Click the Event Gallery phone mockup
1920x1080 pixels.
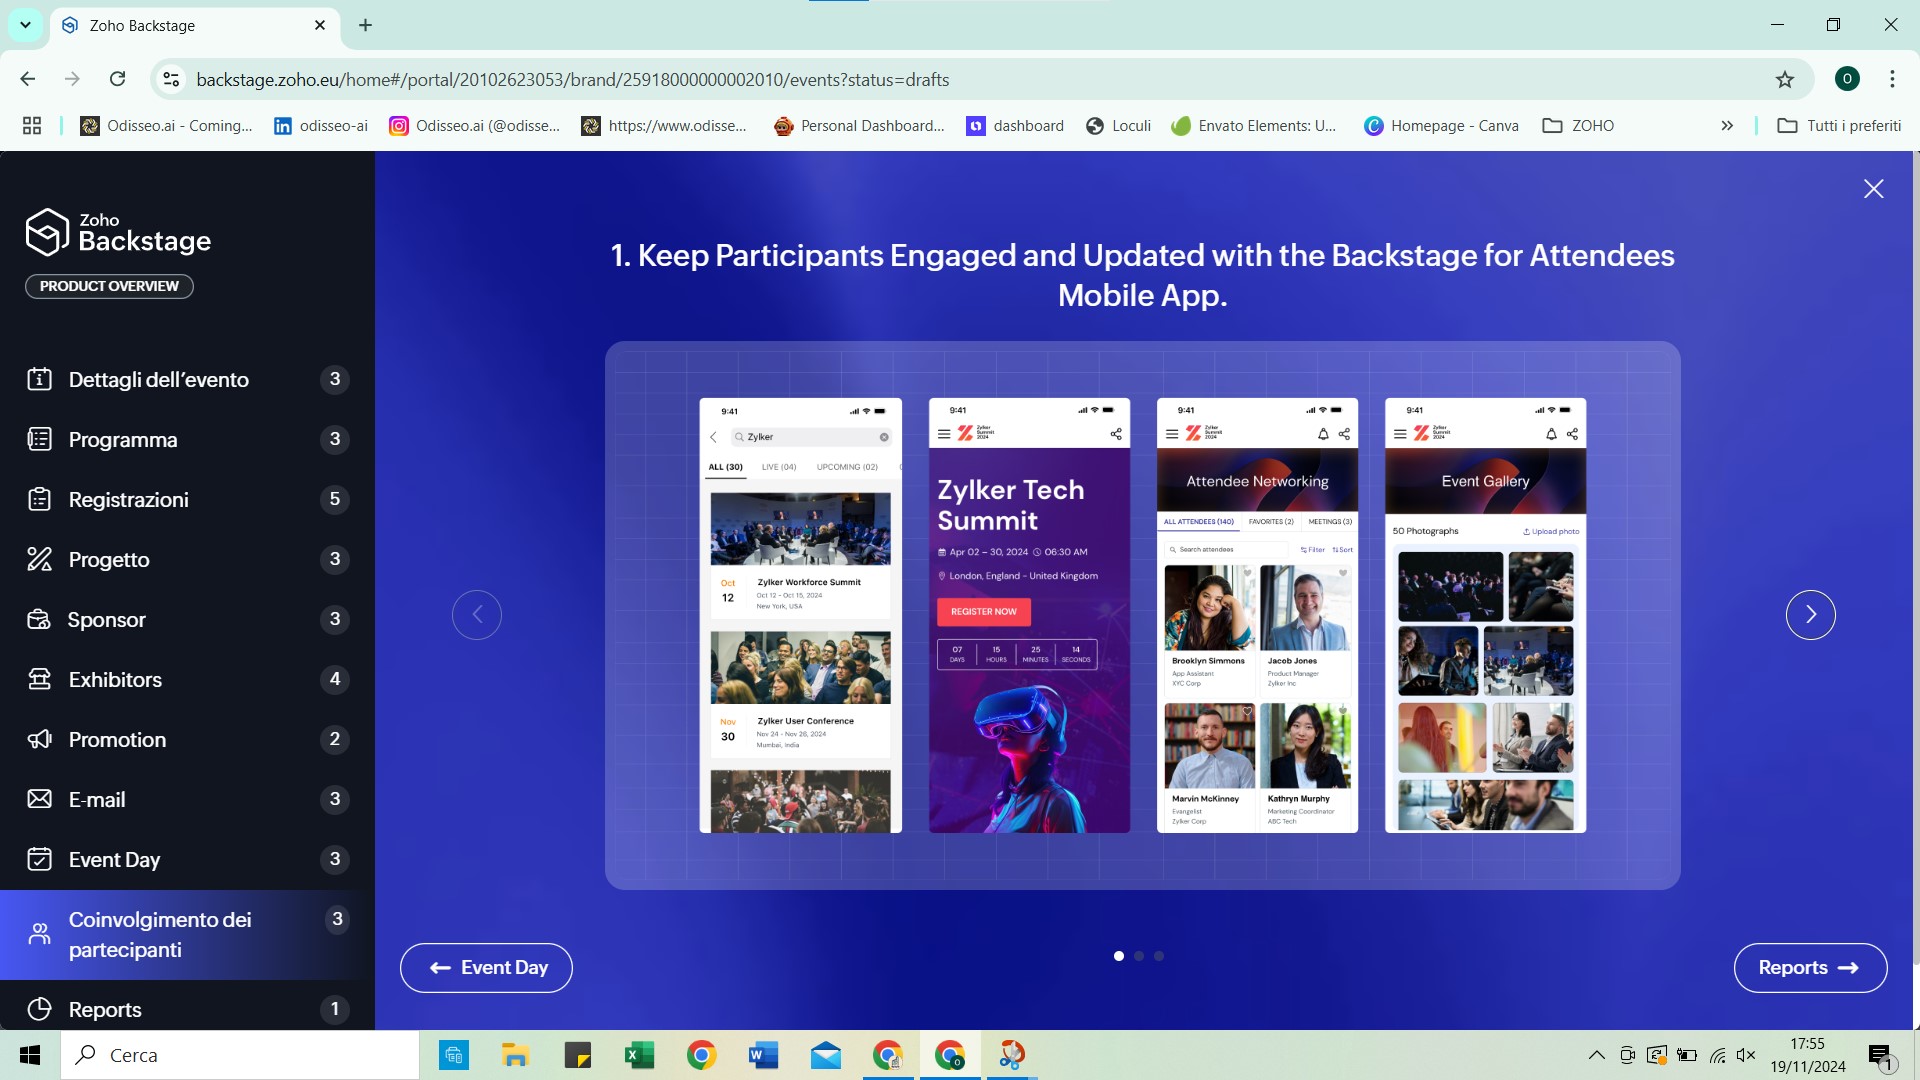point(1485,615)
